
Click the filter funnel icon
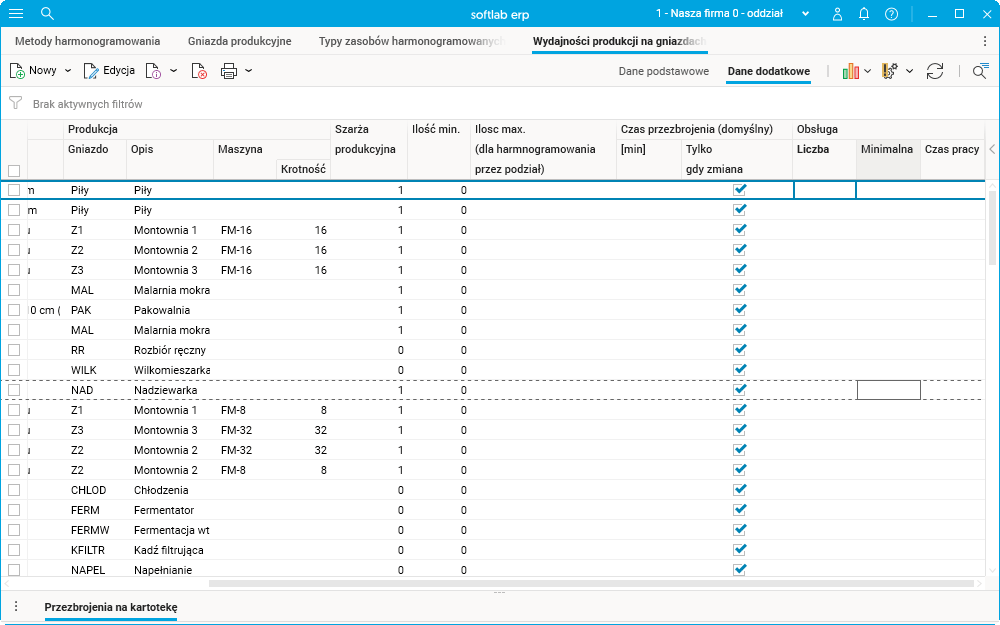click(x=15, y=103)
